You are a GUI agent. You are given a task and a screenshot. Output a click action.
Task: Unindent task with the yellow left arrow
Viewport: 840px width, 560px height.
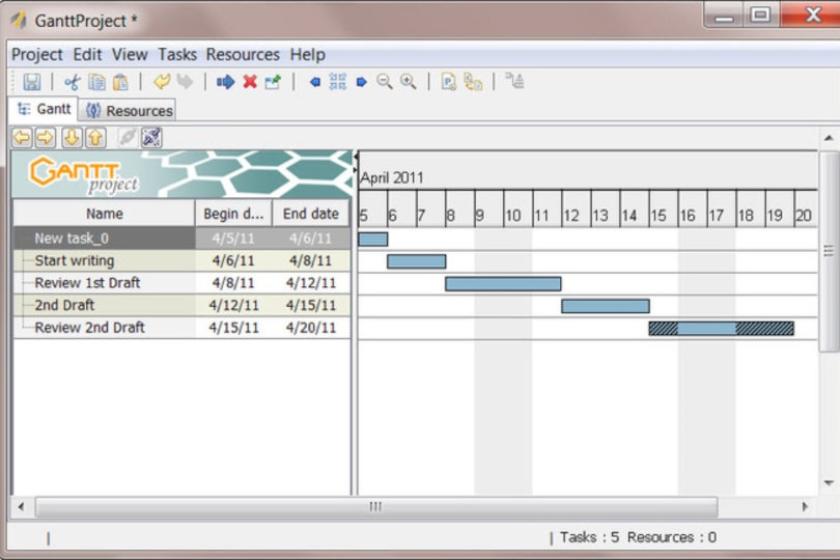point(22,138)
